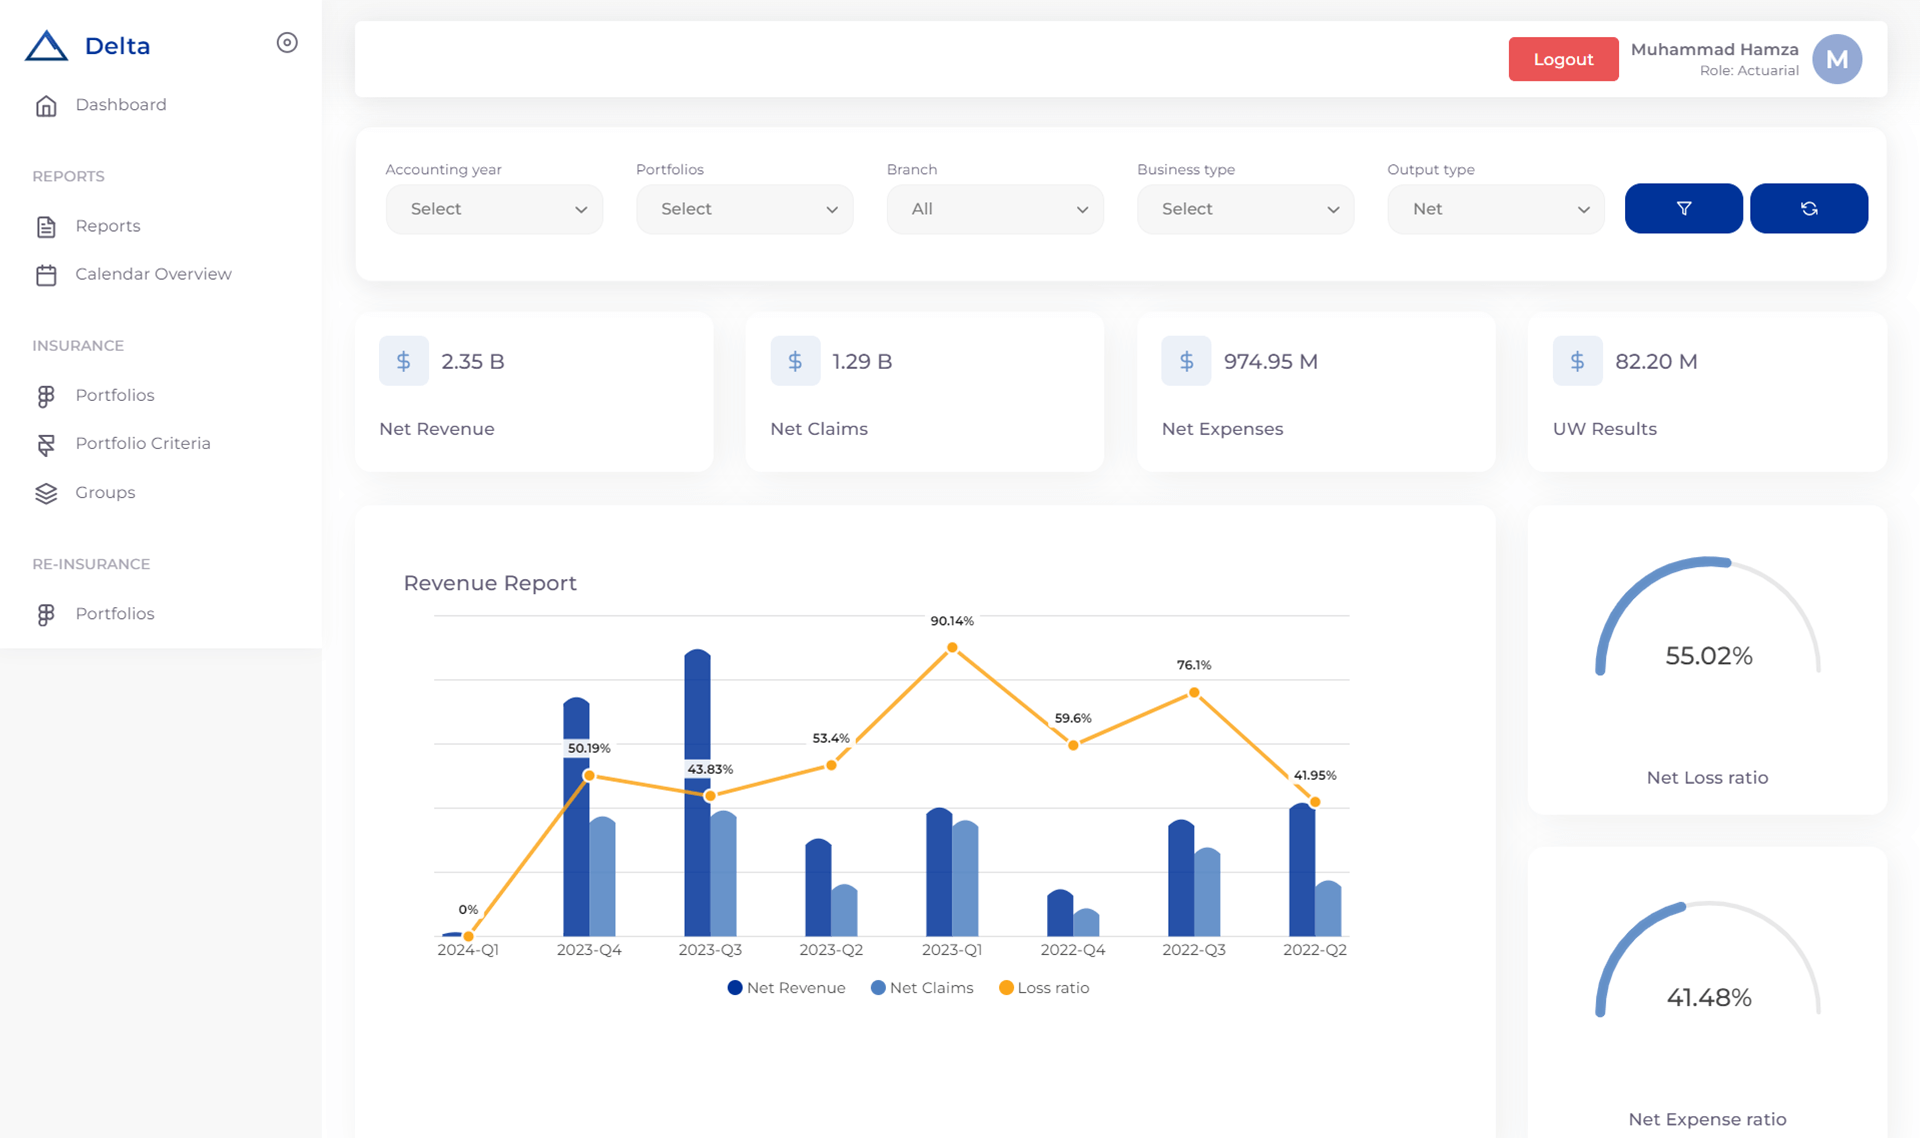
Task: Click the Portfolios icon under Insurance
Action: point(45,396)
